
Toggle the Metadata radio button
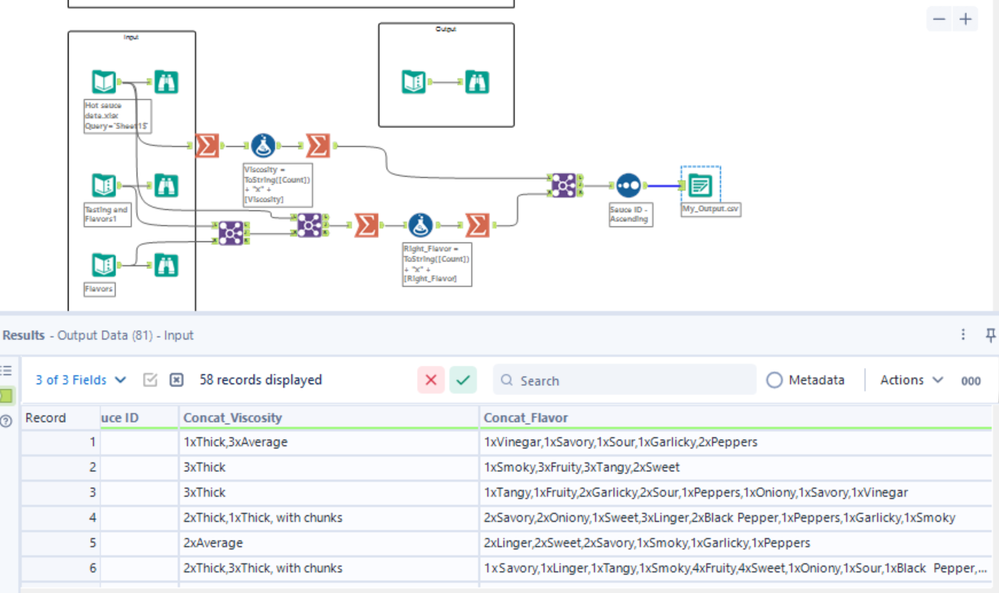point(774,380)
